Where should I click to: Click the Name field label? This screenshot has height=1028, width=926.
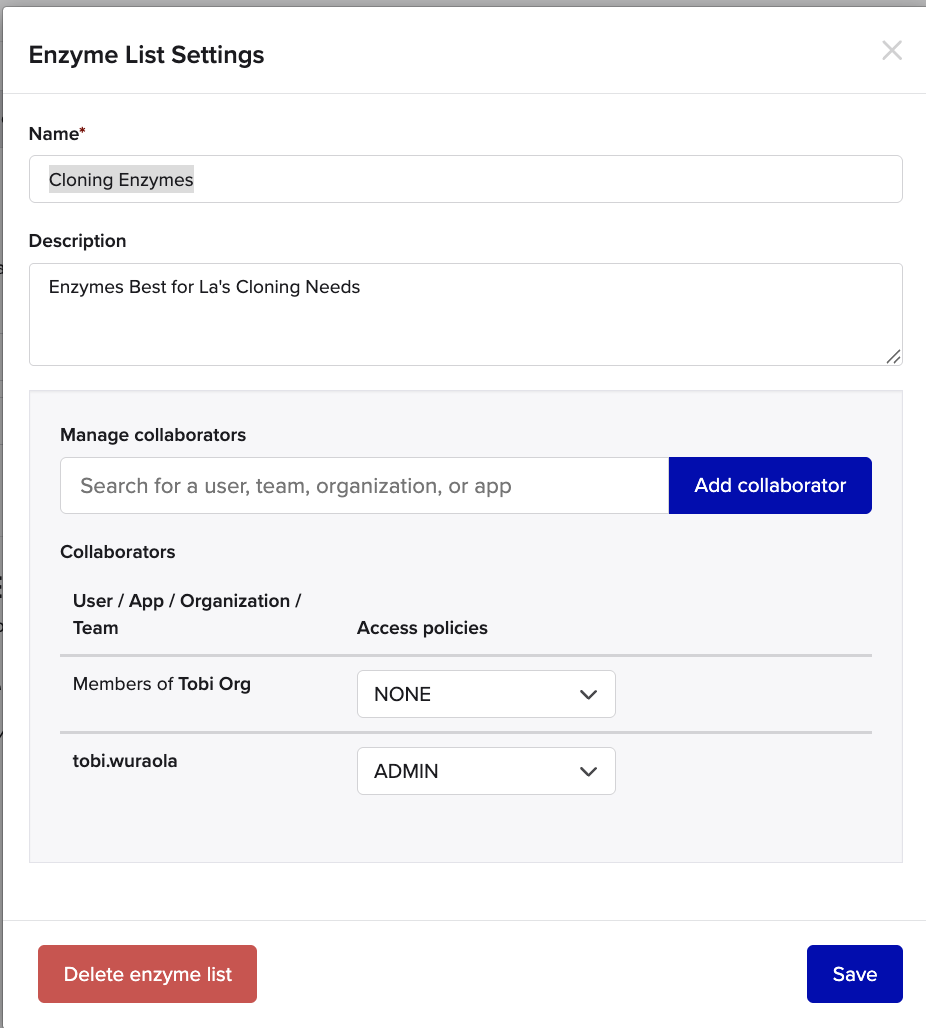(x=55, y=133)
